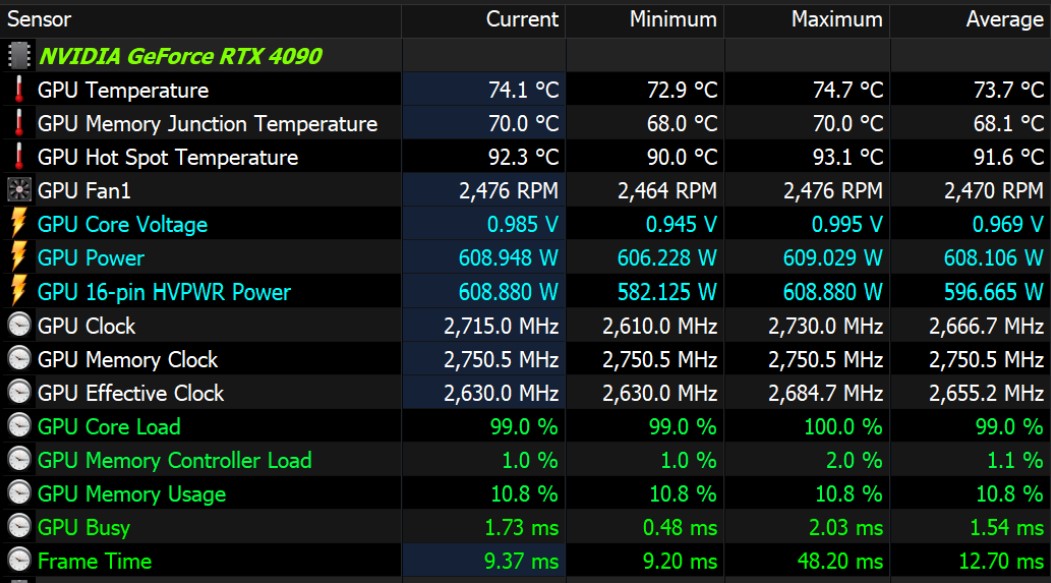Select GPU 16-pin HVPWR Power label
1051x583 pixels.
tap(164, 292)
